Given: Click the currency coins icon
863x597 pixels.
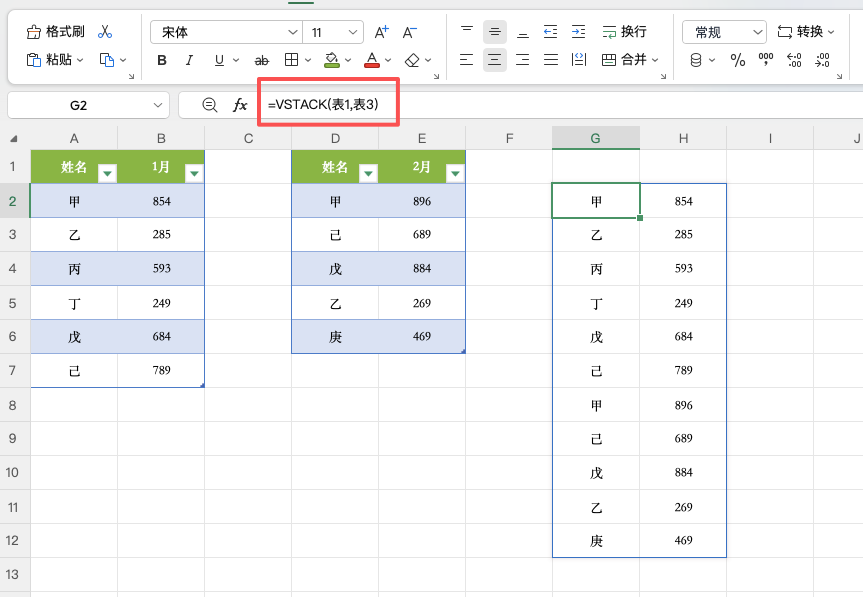Looking at the screenshot, I should (x=696, y=60).
